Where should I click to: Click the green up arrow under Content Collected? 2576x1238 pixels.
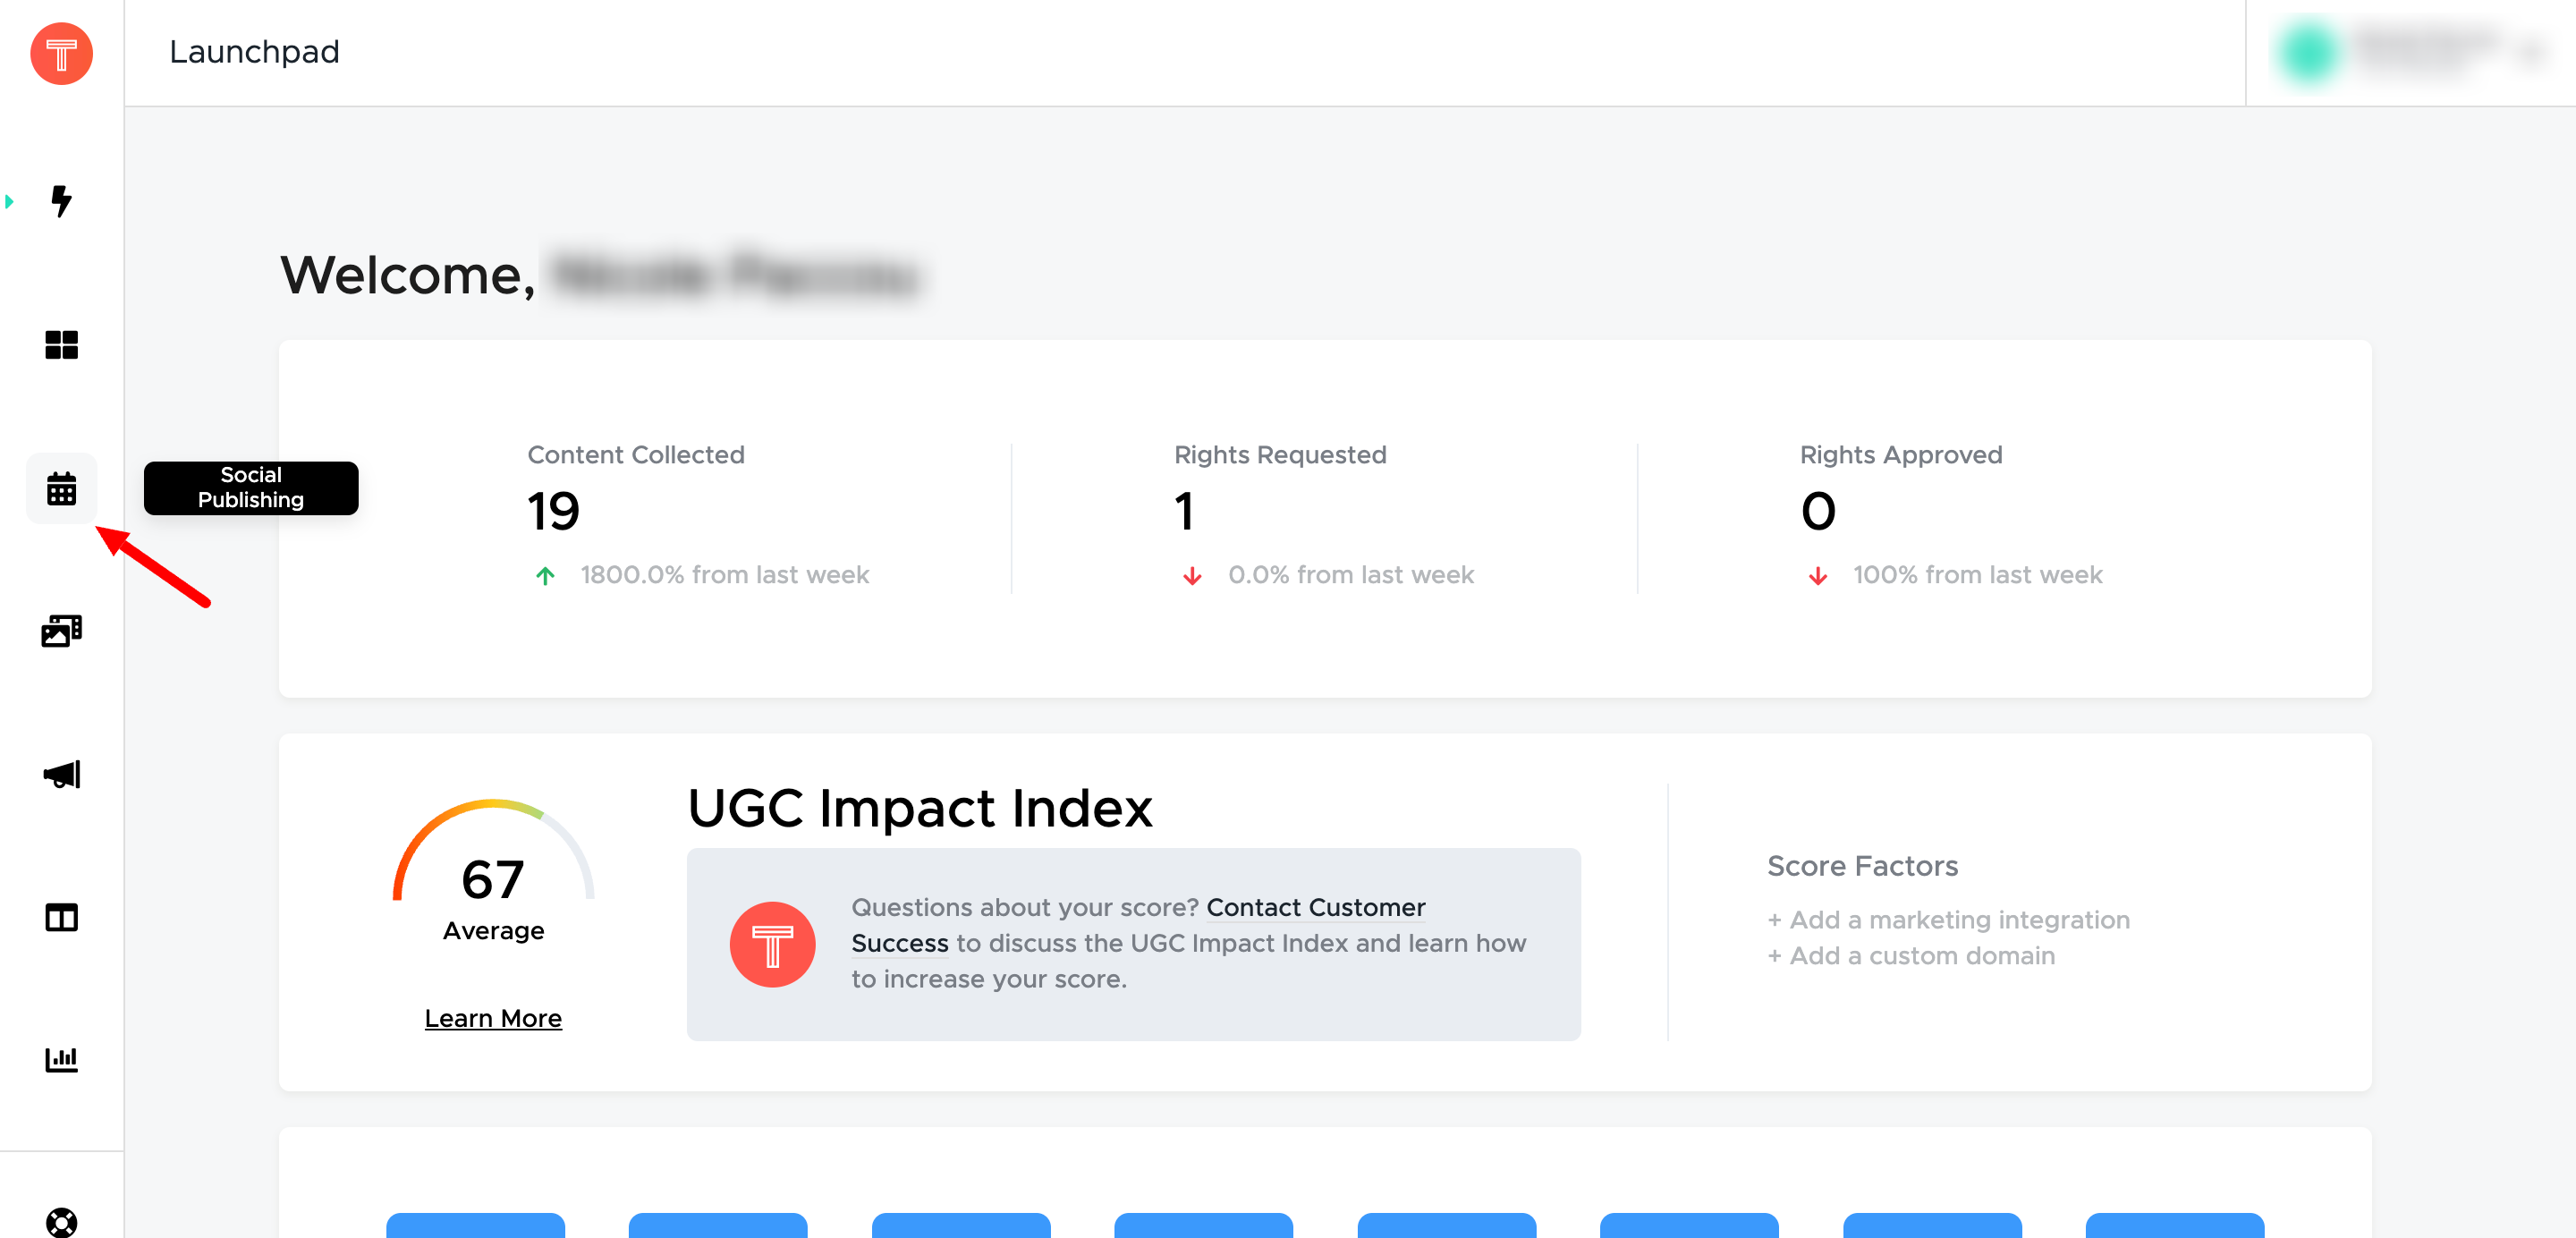click(x=545, y=576)
